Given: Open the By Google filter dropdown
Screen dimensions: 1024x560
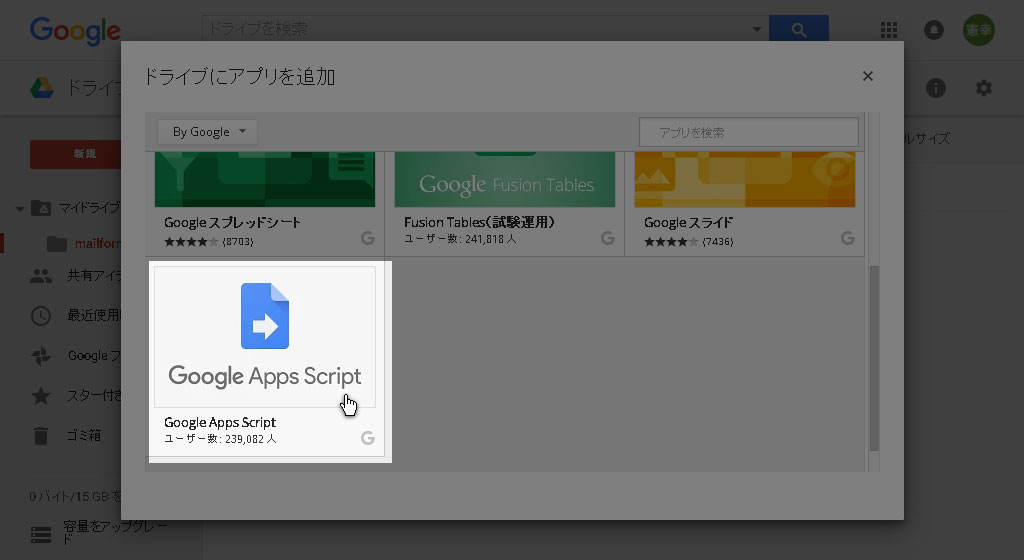Looking at the screenshot, I should (x=208, y=132).
